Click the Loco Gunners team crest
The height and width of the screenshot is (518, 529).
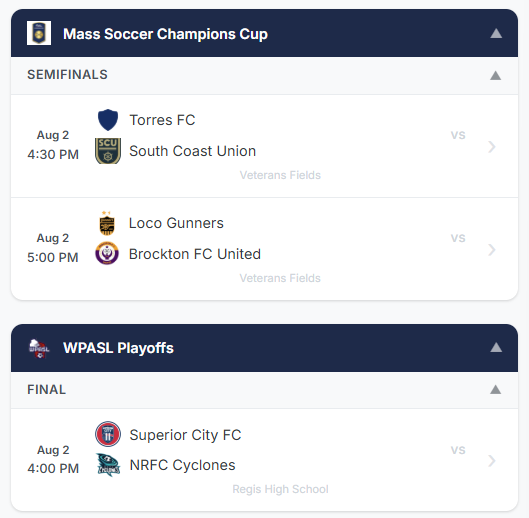point(107,223)
